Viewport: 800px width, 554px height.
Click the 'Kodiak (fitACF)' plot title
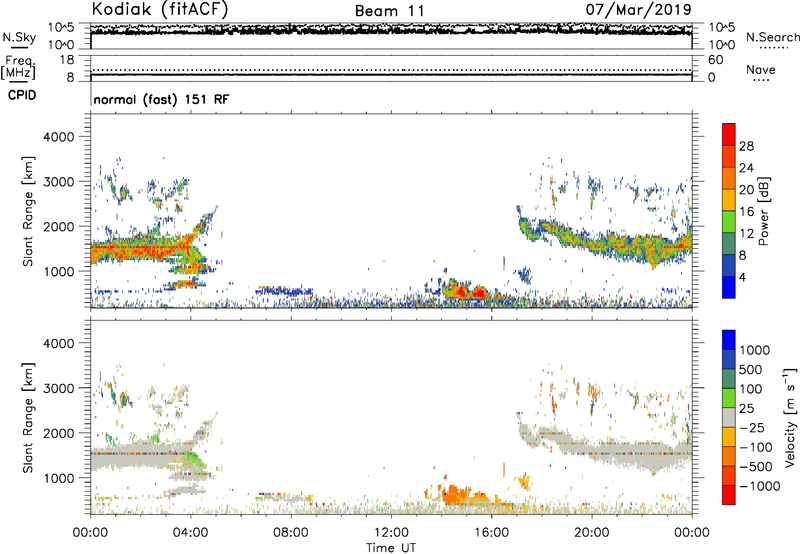click(160, 9)
